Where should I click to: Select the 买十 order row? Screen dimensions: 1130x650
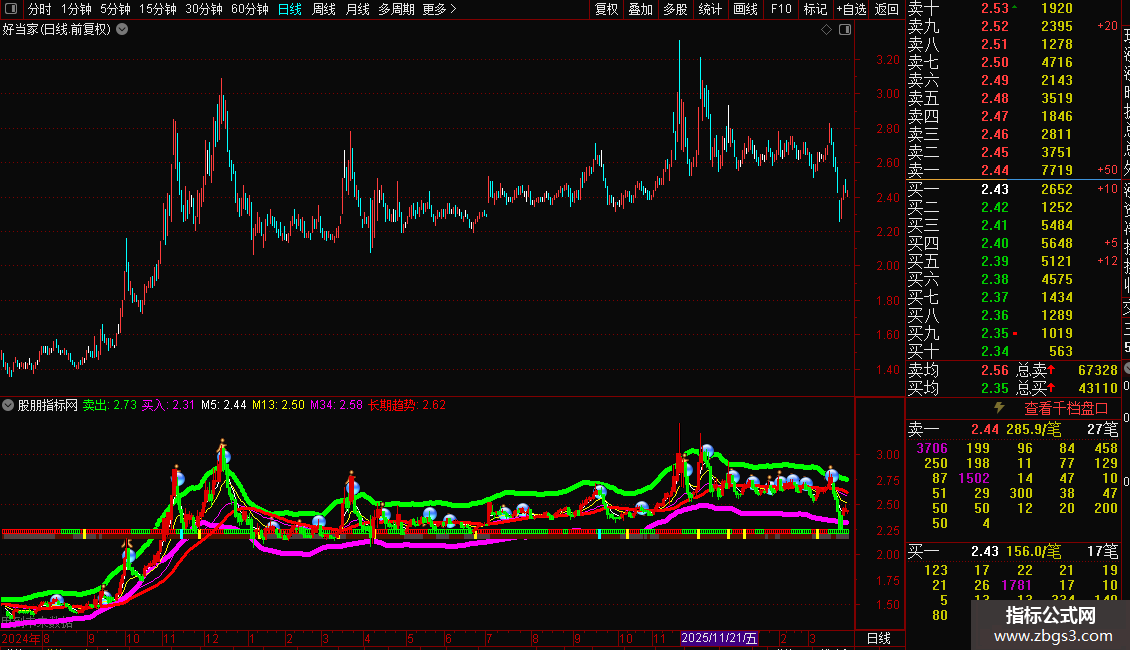pyautogui.click(x=1013, y=352)
